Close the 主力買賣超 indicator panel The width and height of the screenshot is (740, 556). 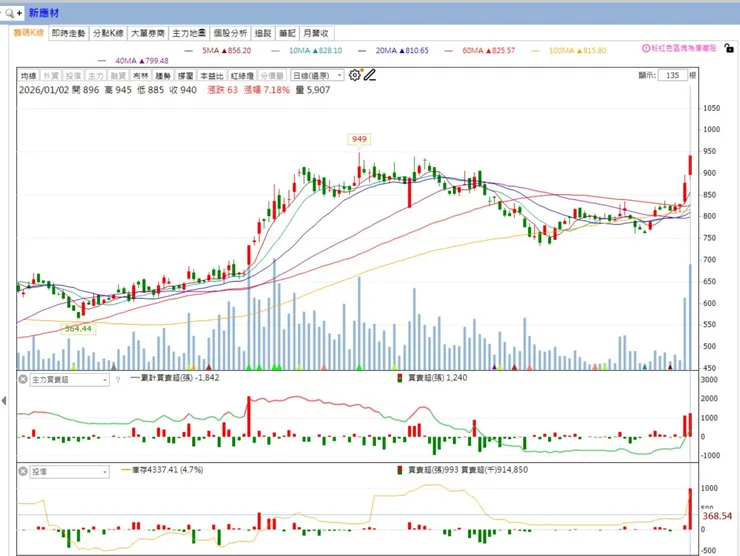tap(23, 379)
